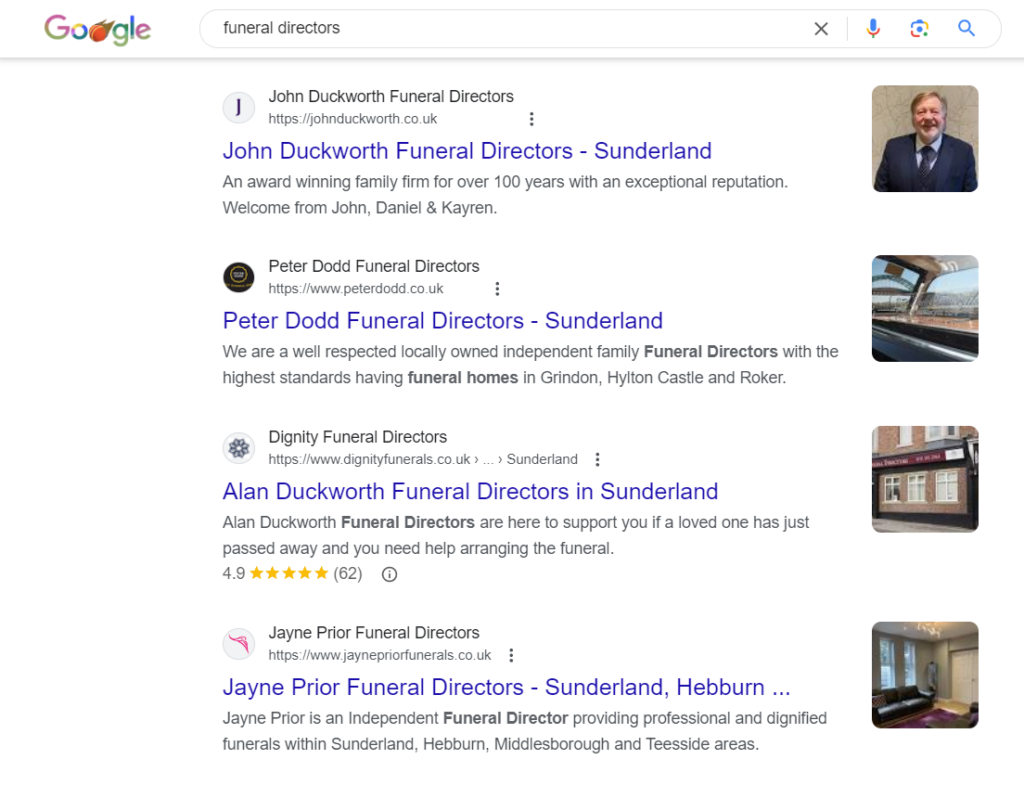
Task: Open 'Jayne Prior Funeral Directors - Sunderland, Hebburn' link
Action: tap(506, 687)
